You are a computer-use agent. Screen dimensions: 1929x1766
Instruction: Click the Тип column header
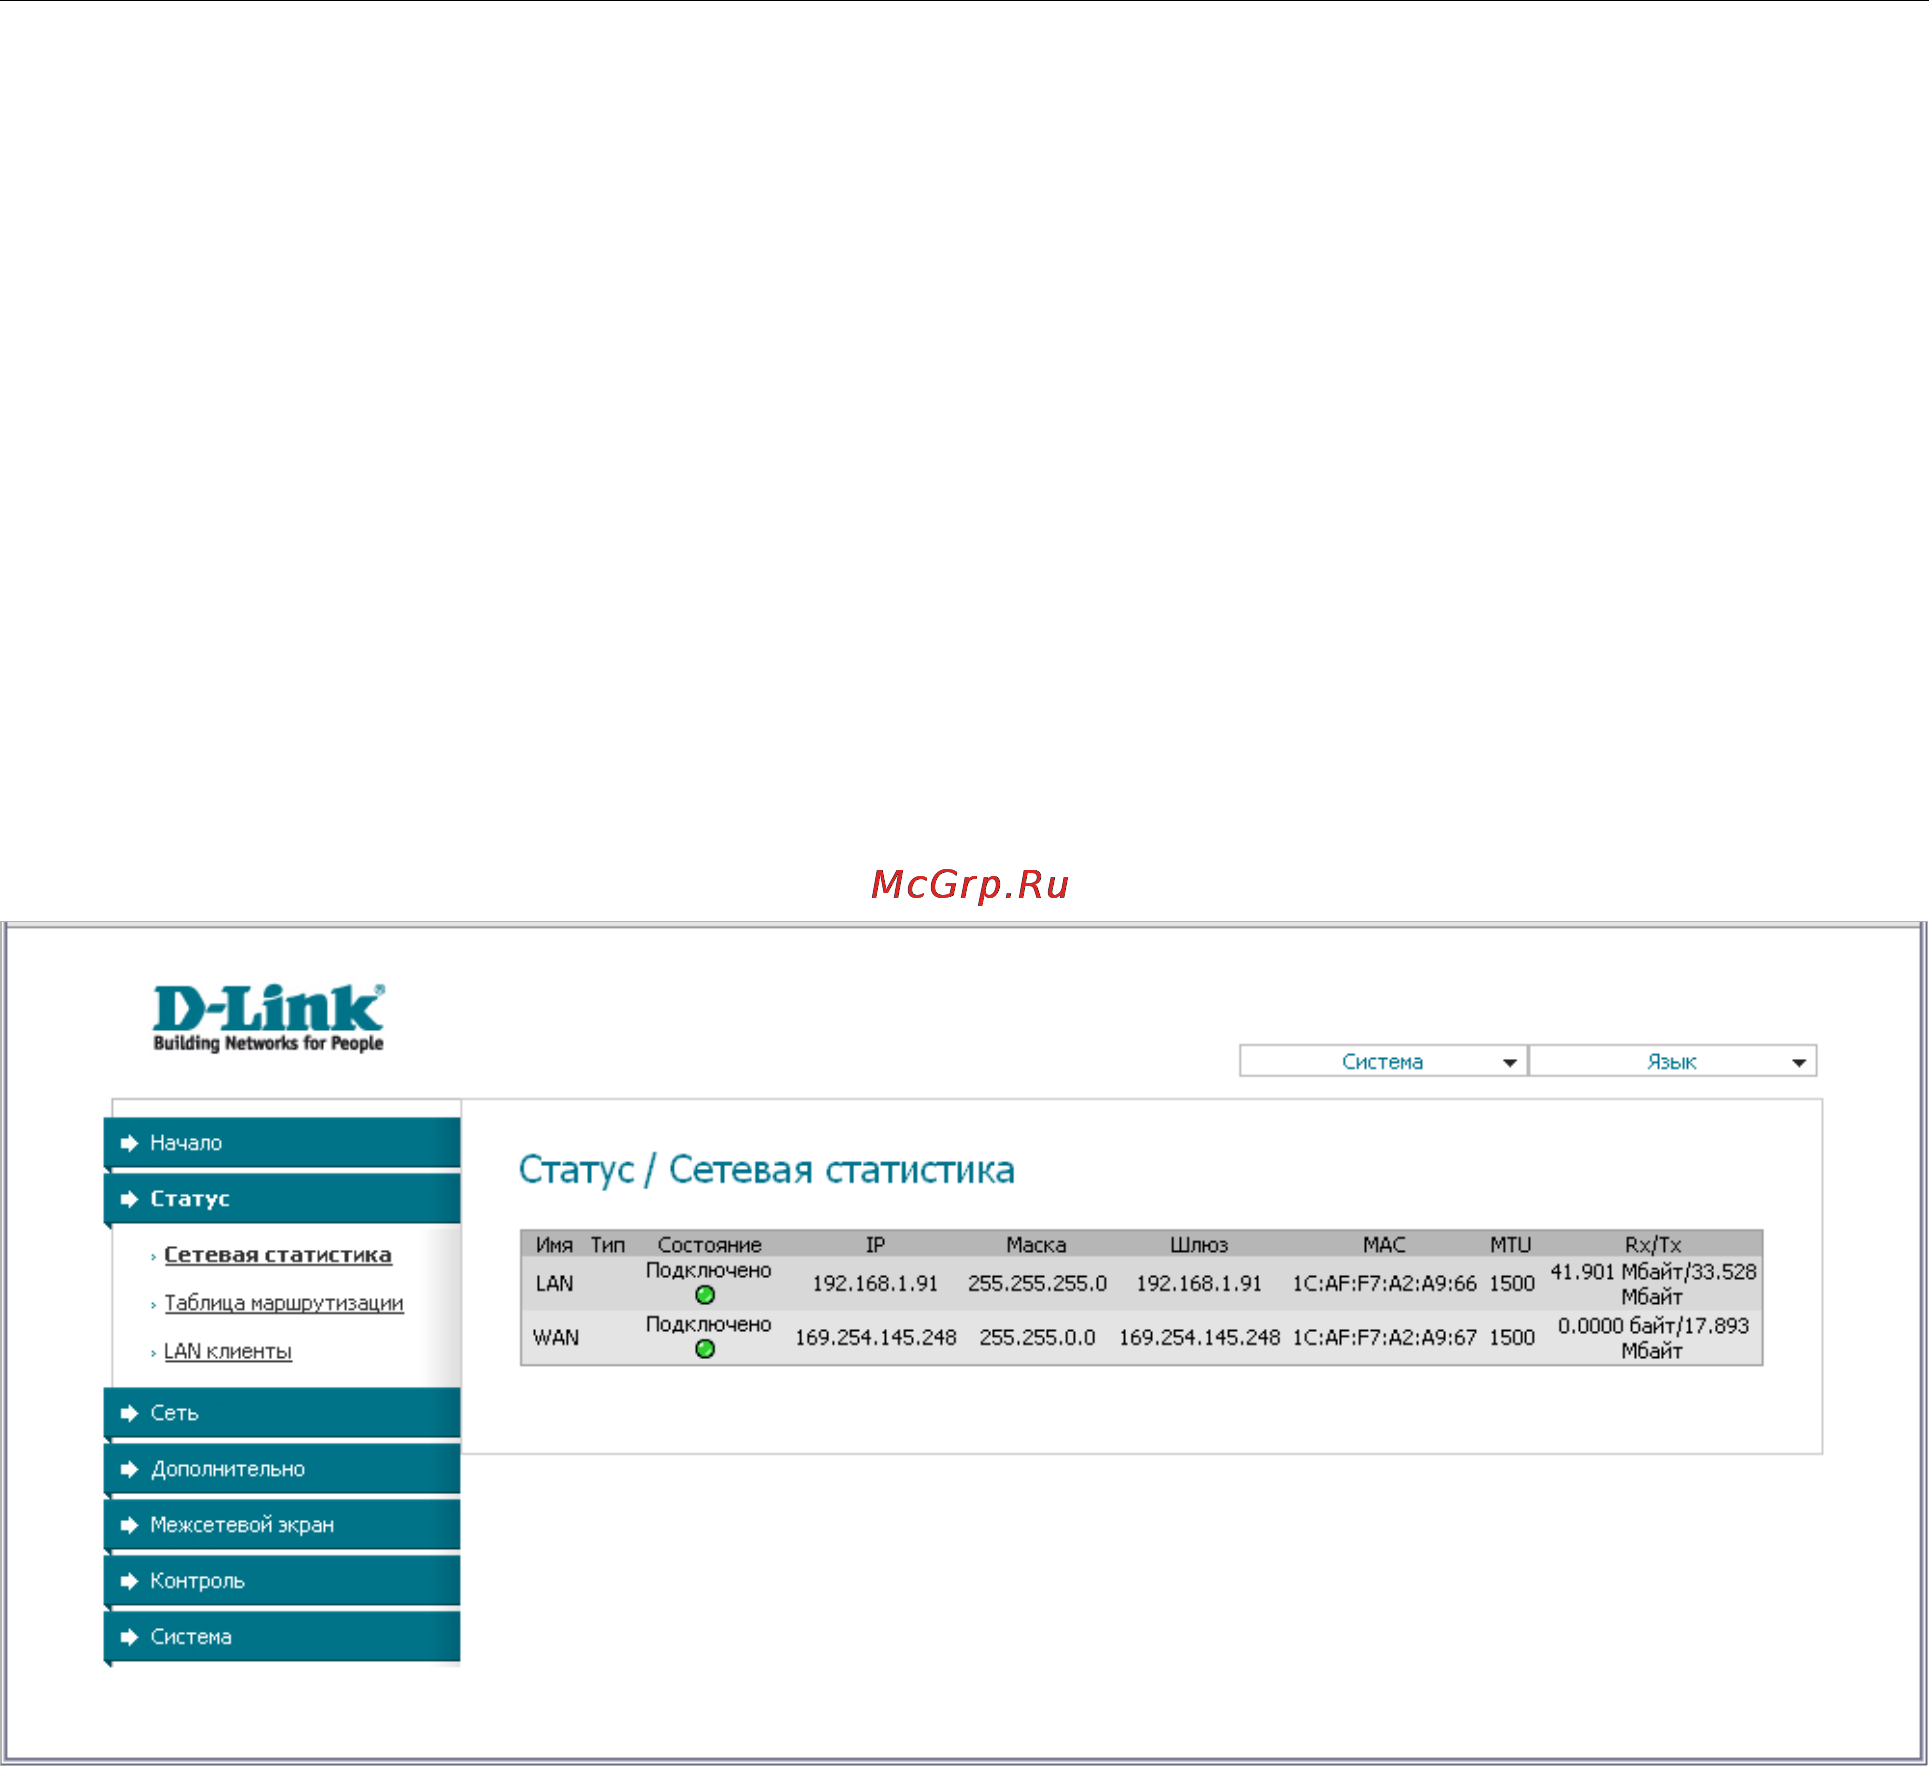(607, 1245)
